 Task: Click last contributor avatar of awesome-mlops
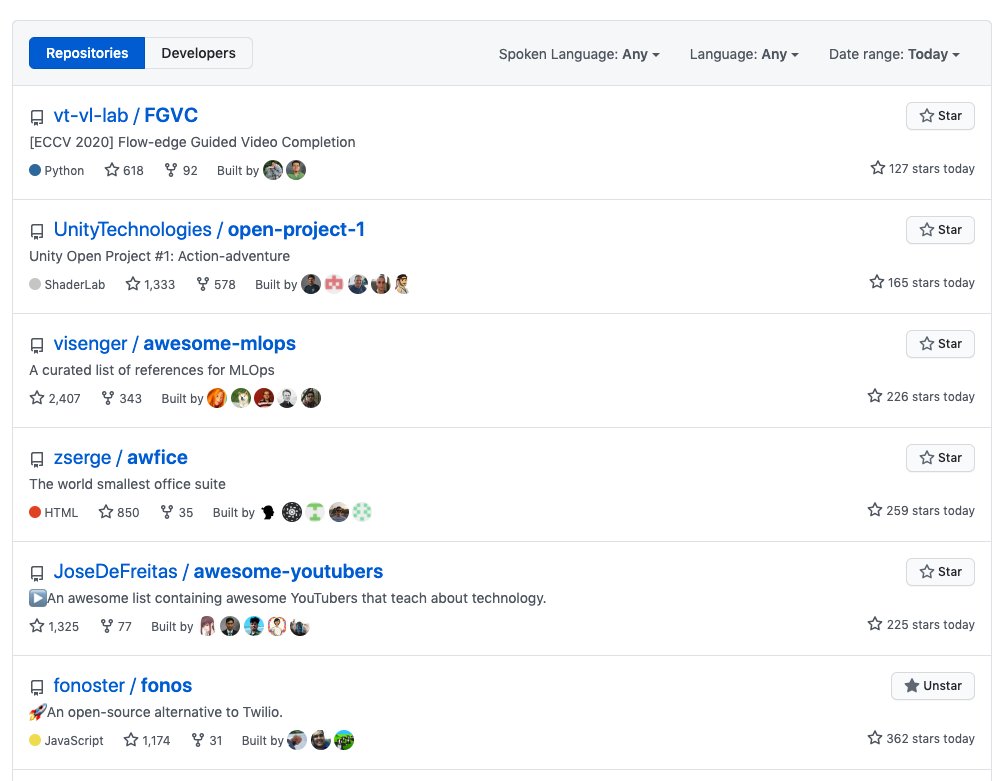[311, 398]
